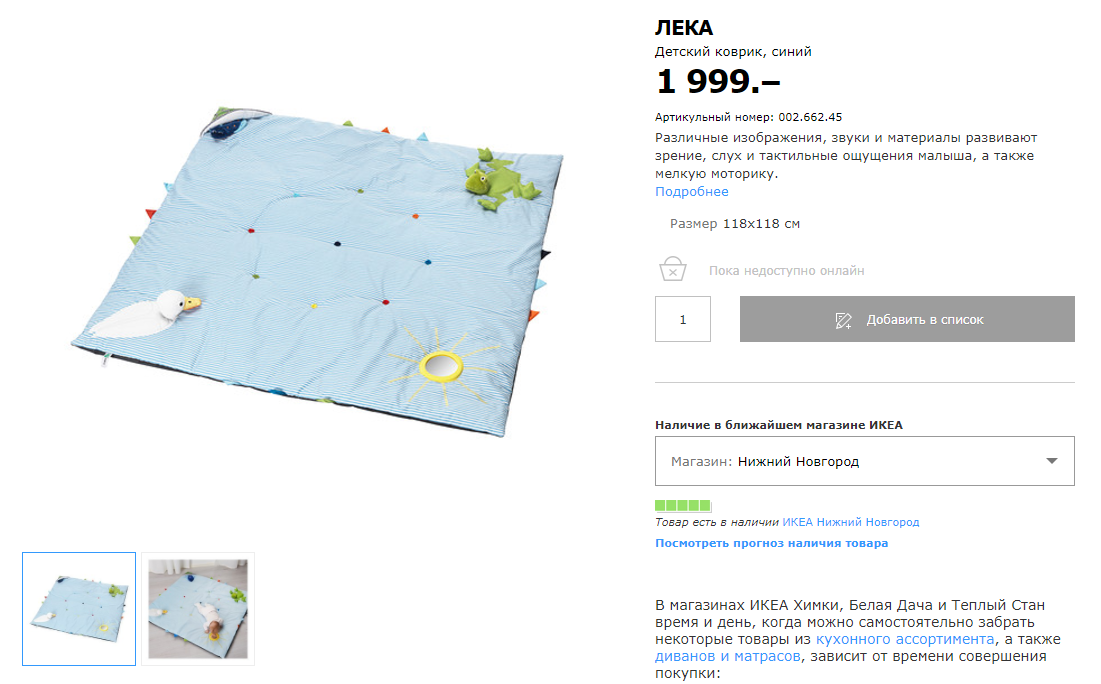This screenshot has width=1101, height=684.
Task: Click the ЛЕКА product title
Action: click(684, 27)
